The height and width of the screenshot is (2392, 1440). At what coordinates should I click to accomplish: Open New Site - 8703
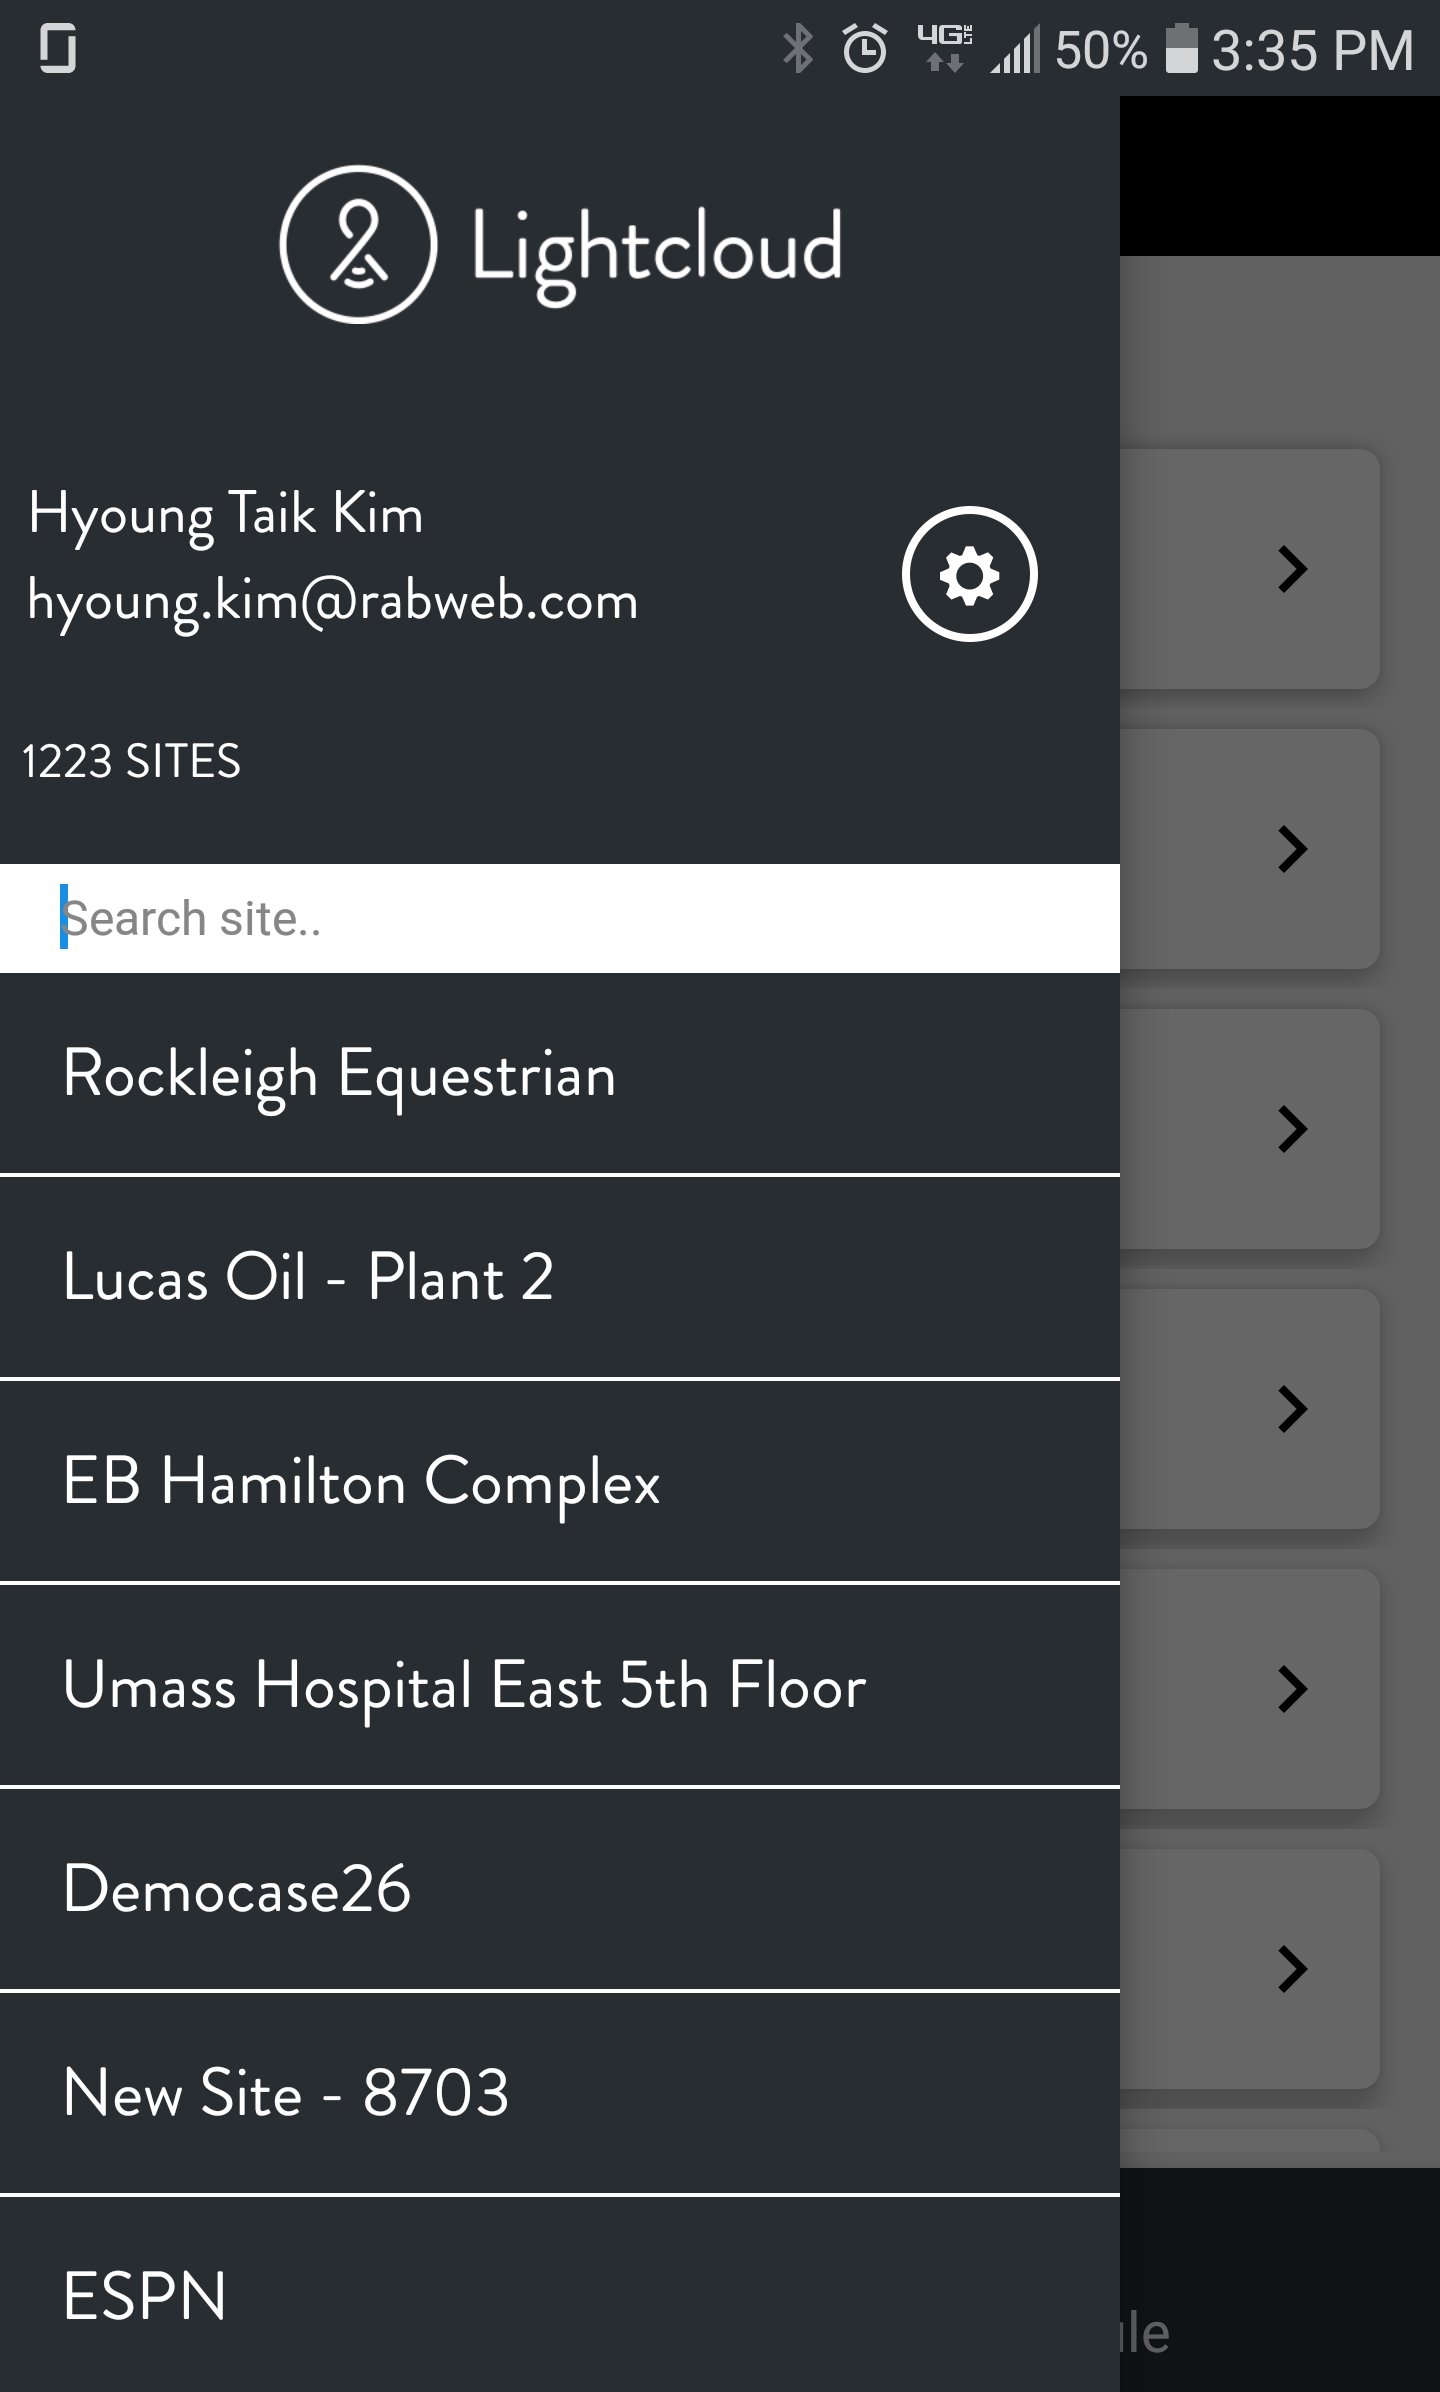pyautogui.click(x=285, y=2093)
